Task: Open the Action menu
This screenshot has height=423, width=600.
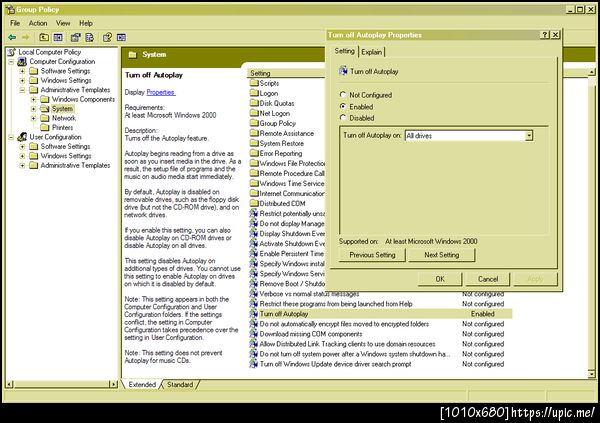Action: 38,23
